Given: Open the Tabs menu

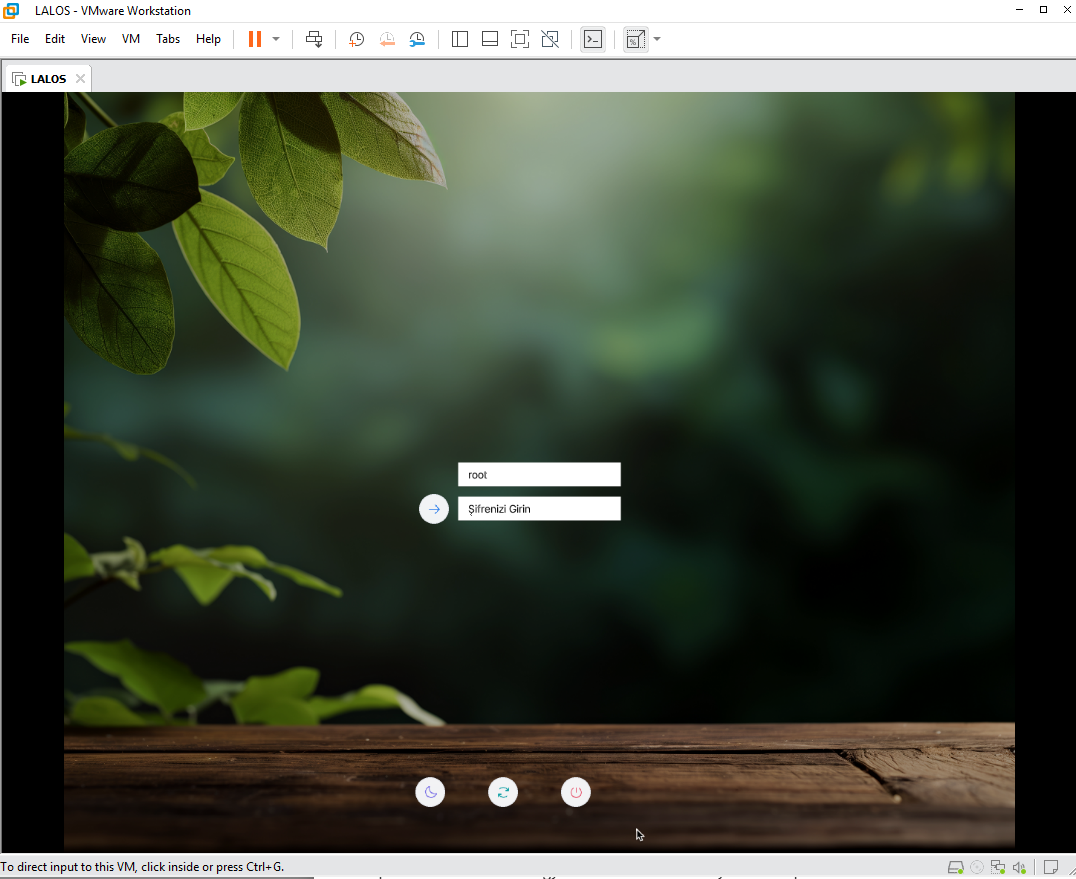Looking at the screenshot, I should point(168,39).
